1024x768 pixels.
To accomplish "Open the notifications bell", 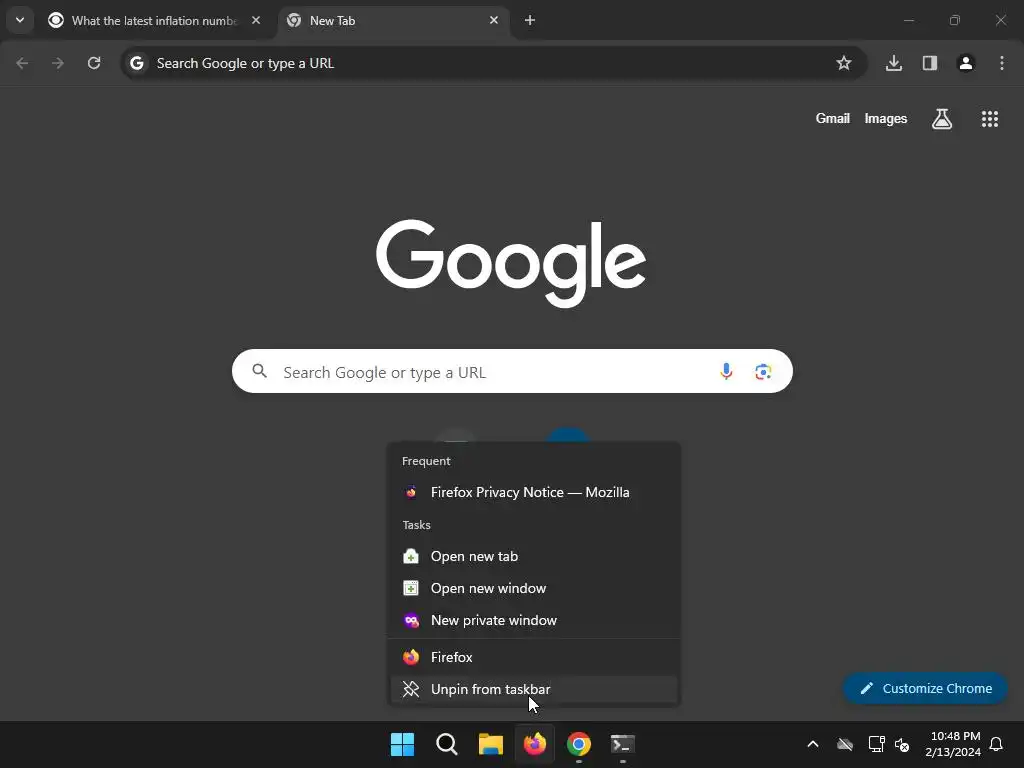I will [x=997, y=744].
